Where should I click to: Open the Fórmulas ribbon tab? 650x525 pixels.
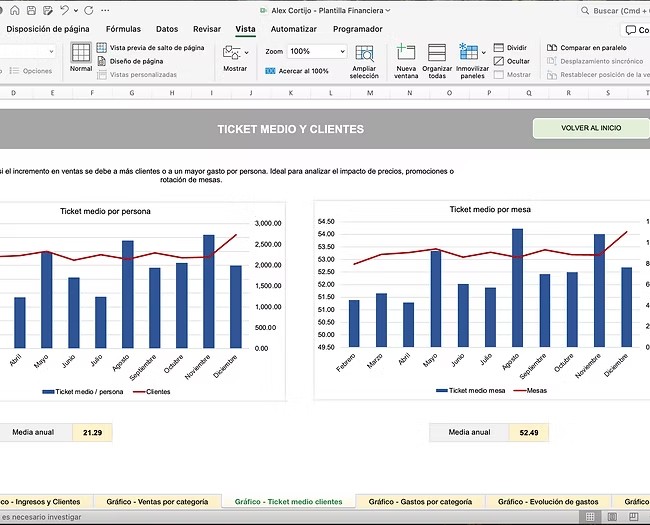(x=123, y=29)
